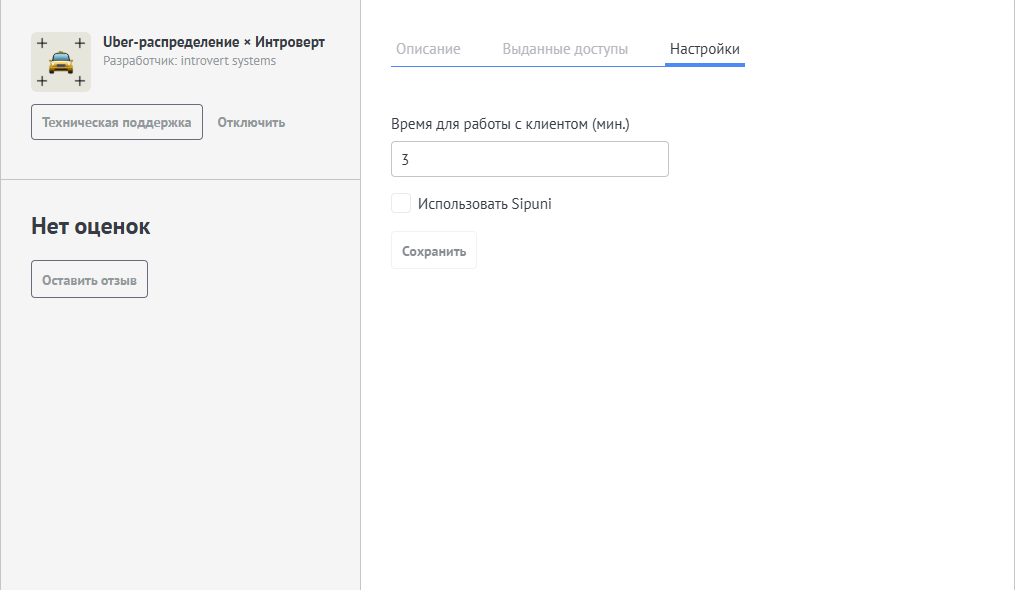
Task: Click the Время для работы с клиентом label
Action: 510,124
